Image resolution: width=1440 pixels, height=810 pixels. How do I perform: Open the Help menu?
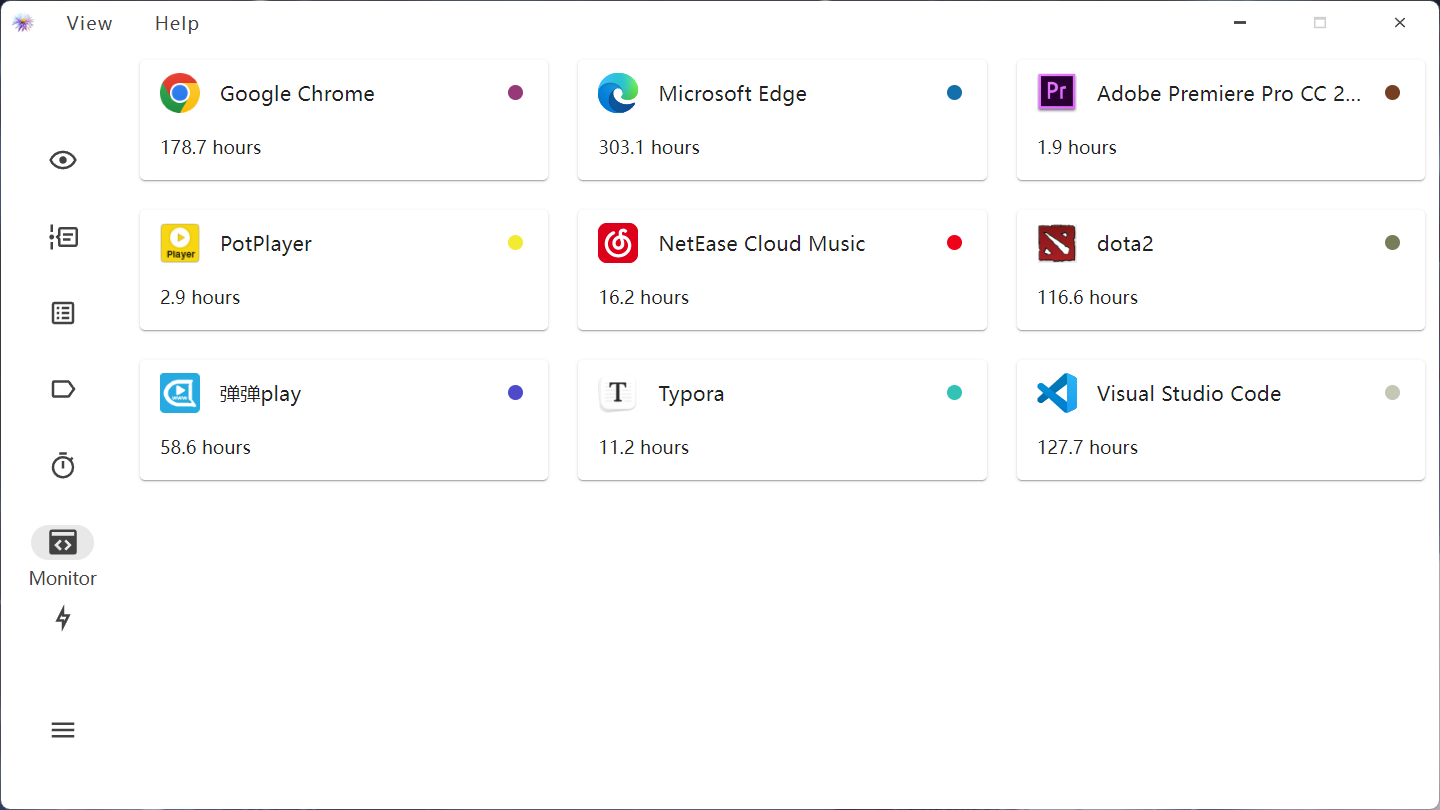(177, 23)
